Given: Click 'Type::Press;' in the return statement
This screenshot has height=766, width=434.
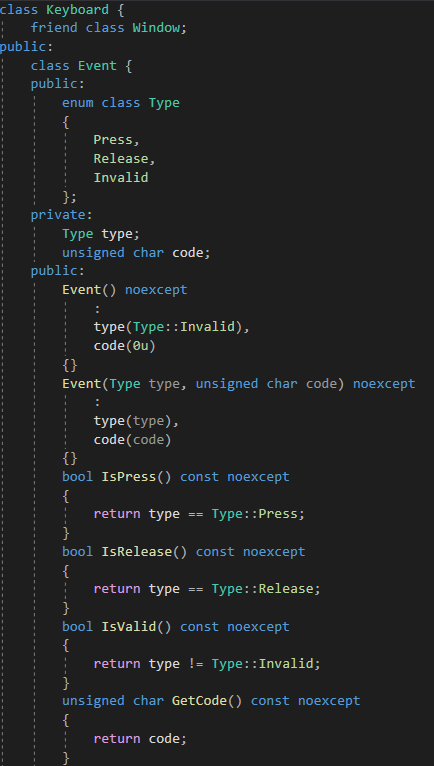Looking at the screenshot, I should tap(258, 514).
